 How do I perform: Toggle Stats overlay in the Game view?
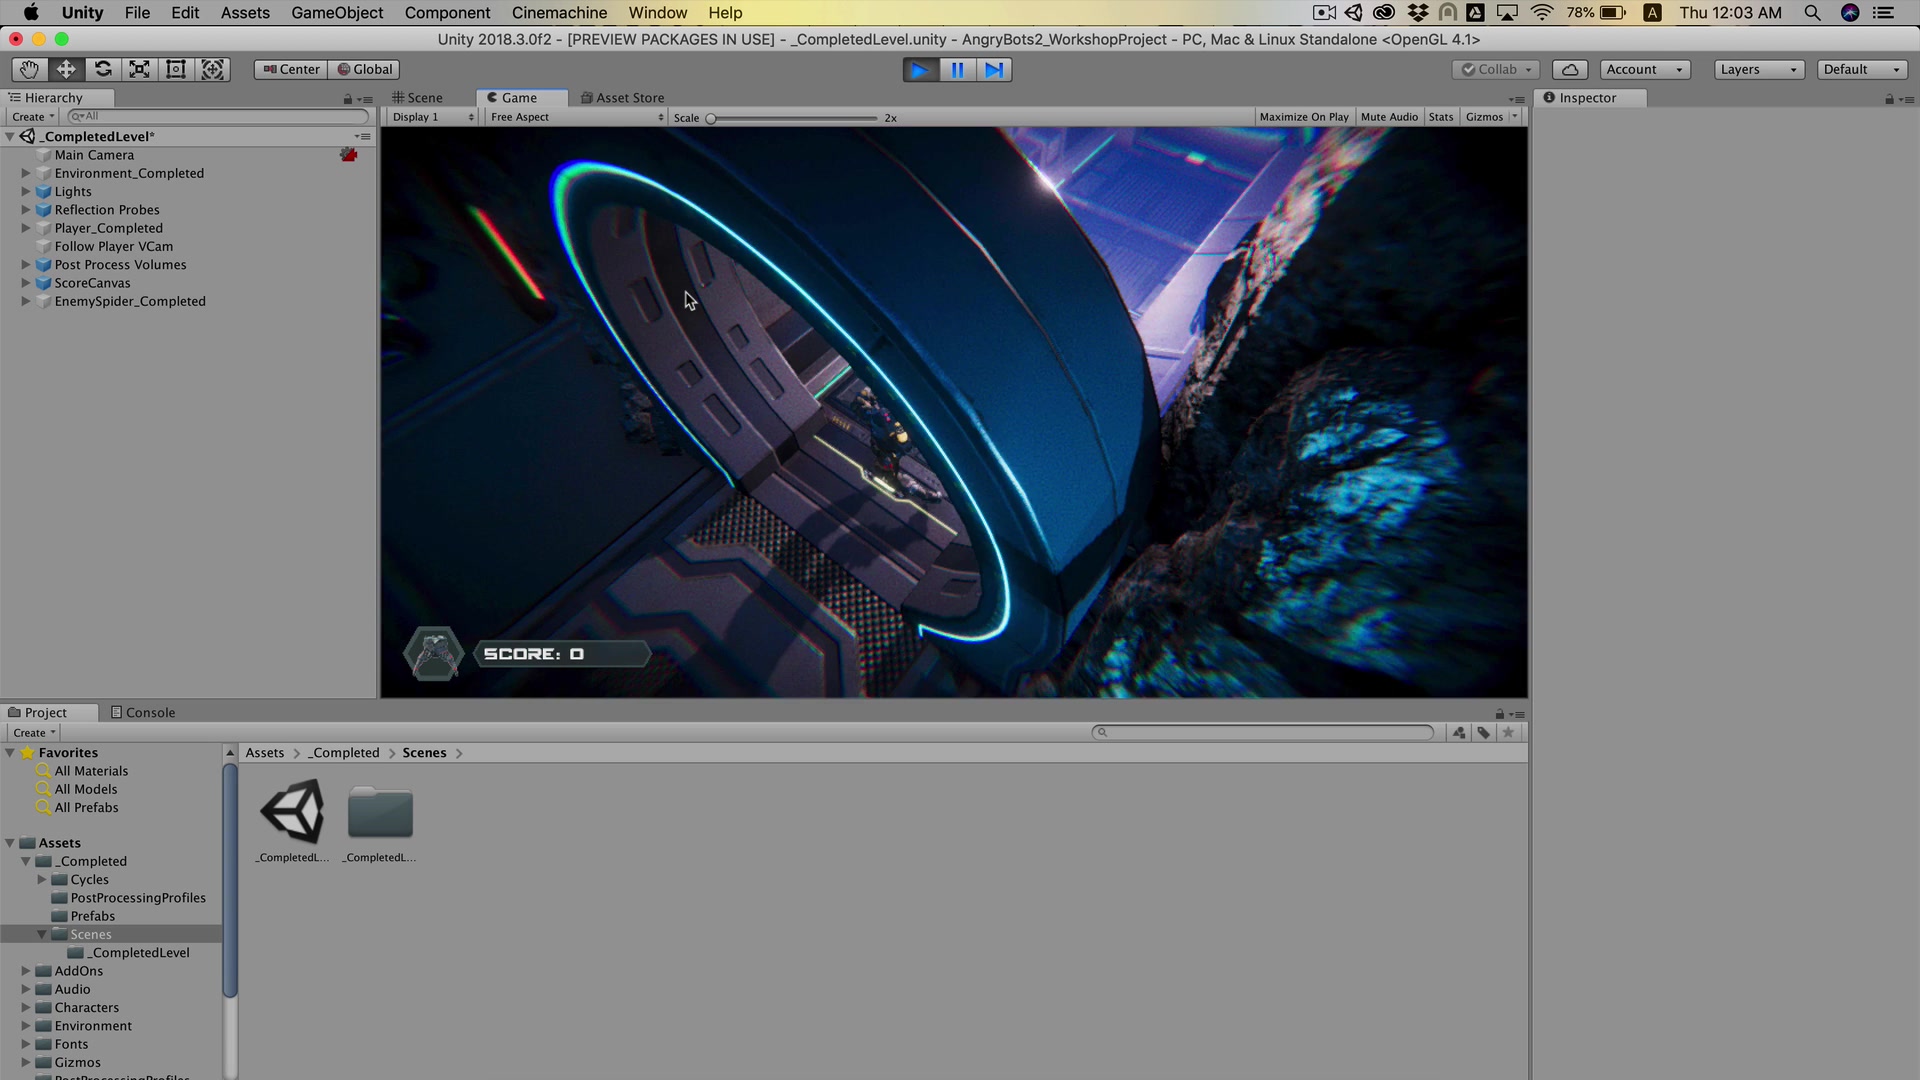coord(1441,117)
